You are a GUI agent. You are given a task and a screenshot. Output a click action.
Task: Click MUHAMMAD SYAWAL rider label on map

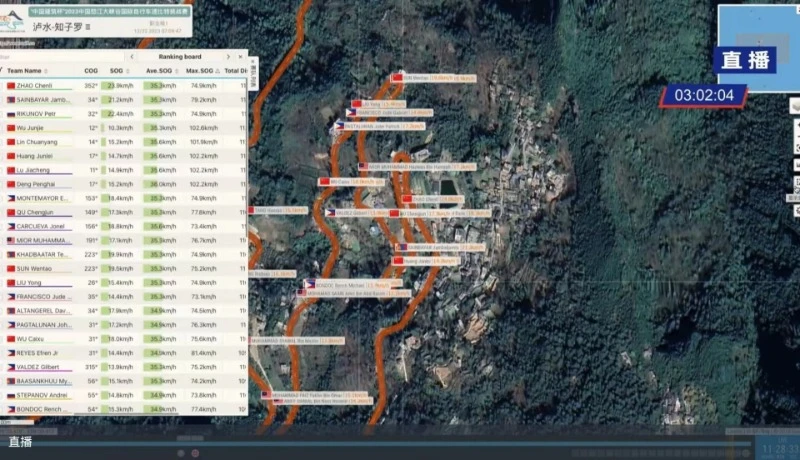[x=297, y=340]
